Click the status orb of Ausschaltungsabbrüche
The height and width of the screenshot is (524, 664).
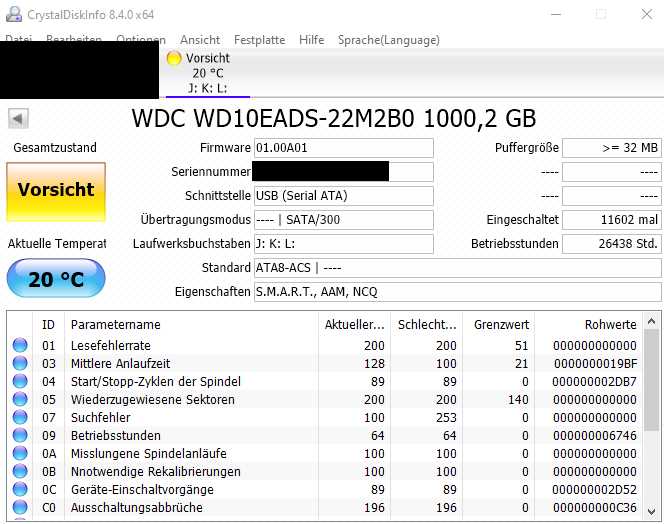tap(20, 507)
